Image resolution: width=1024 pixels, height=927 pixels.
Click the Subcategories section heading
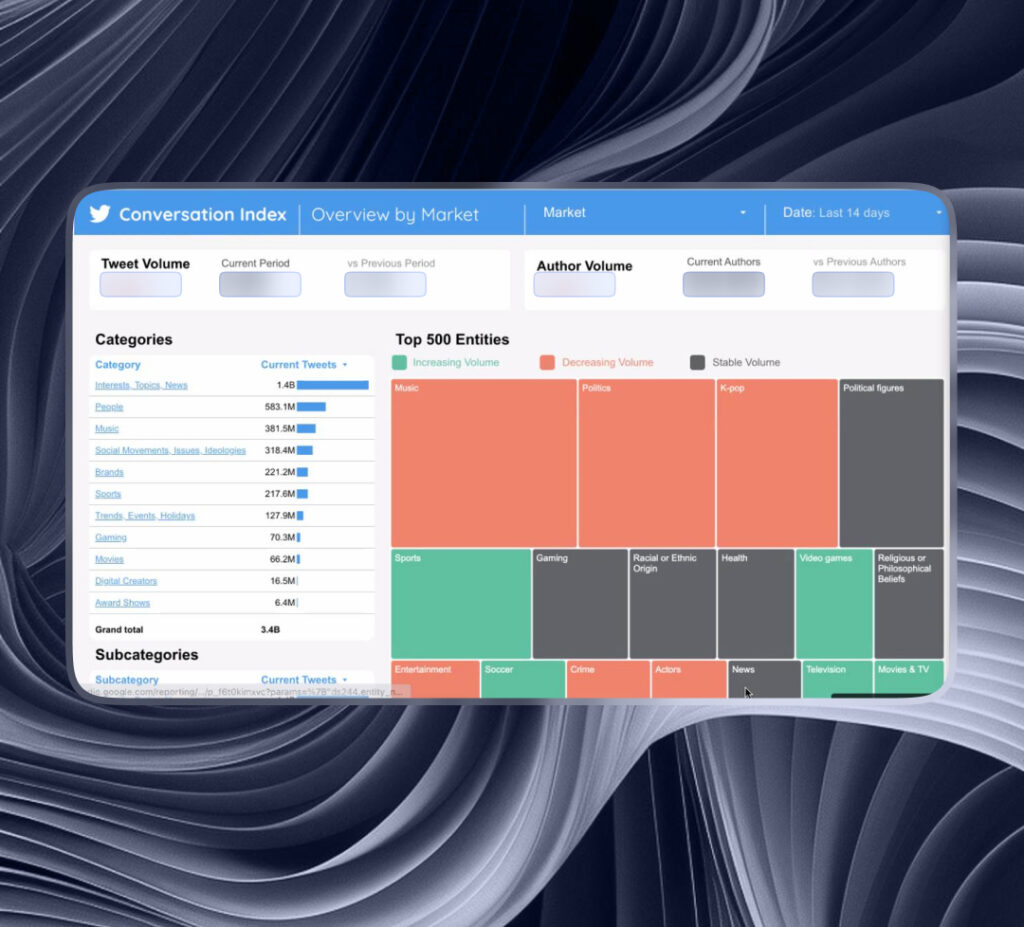pyautogui.click(x=147, y=655)
